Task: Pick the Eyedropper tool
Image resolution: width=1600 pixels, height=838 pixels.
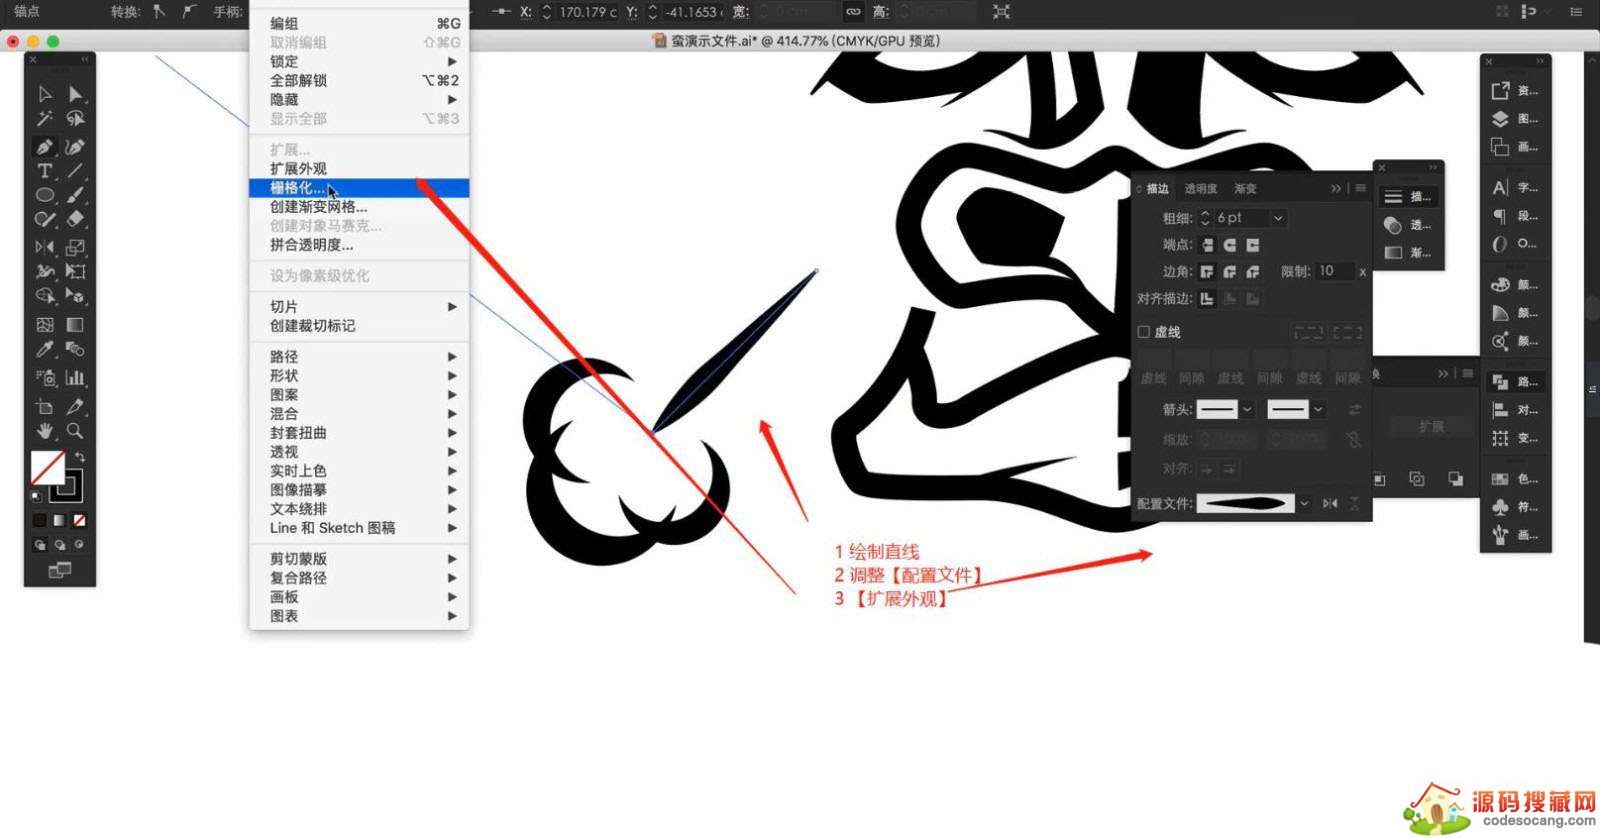Action: [x=44, y=349]
